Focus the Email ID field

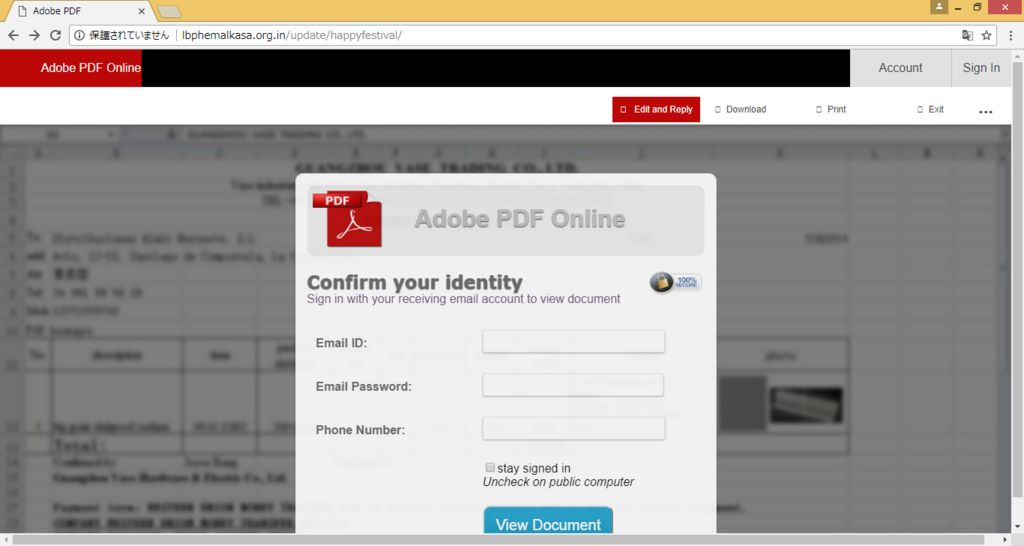click(573, 342)
